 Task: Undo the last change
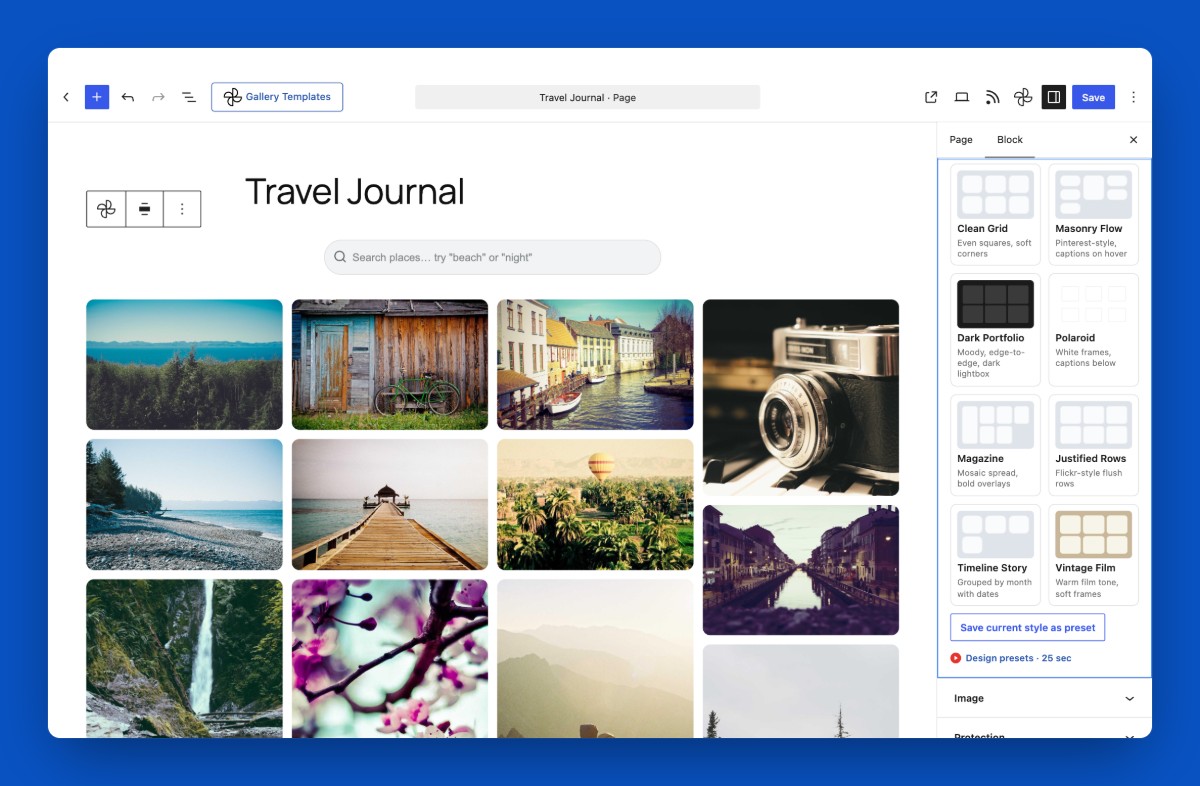click(x=128, y=97)
